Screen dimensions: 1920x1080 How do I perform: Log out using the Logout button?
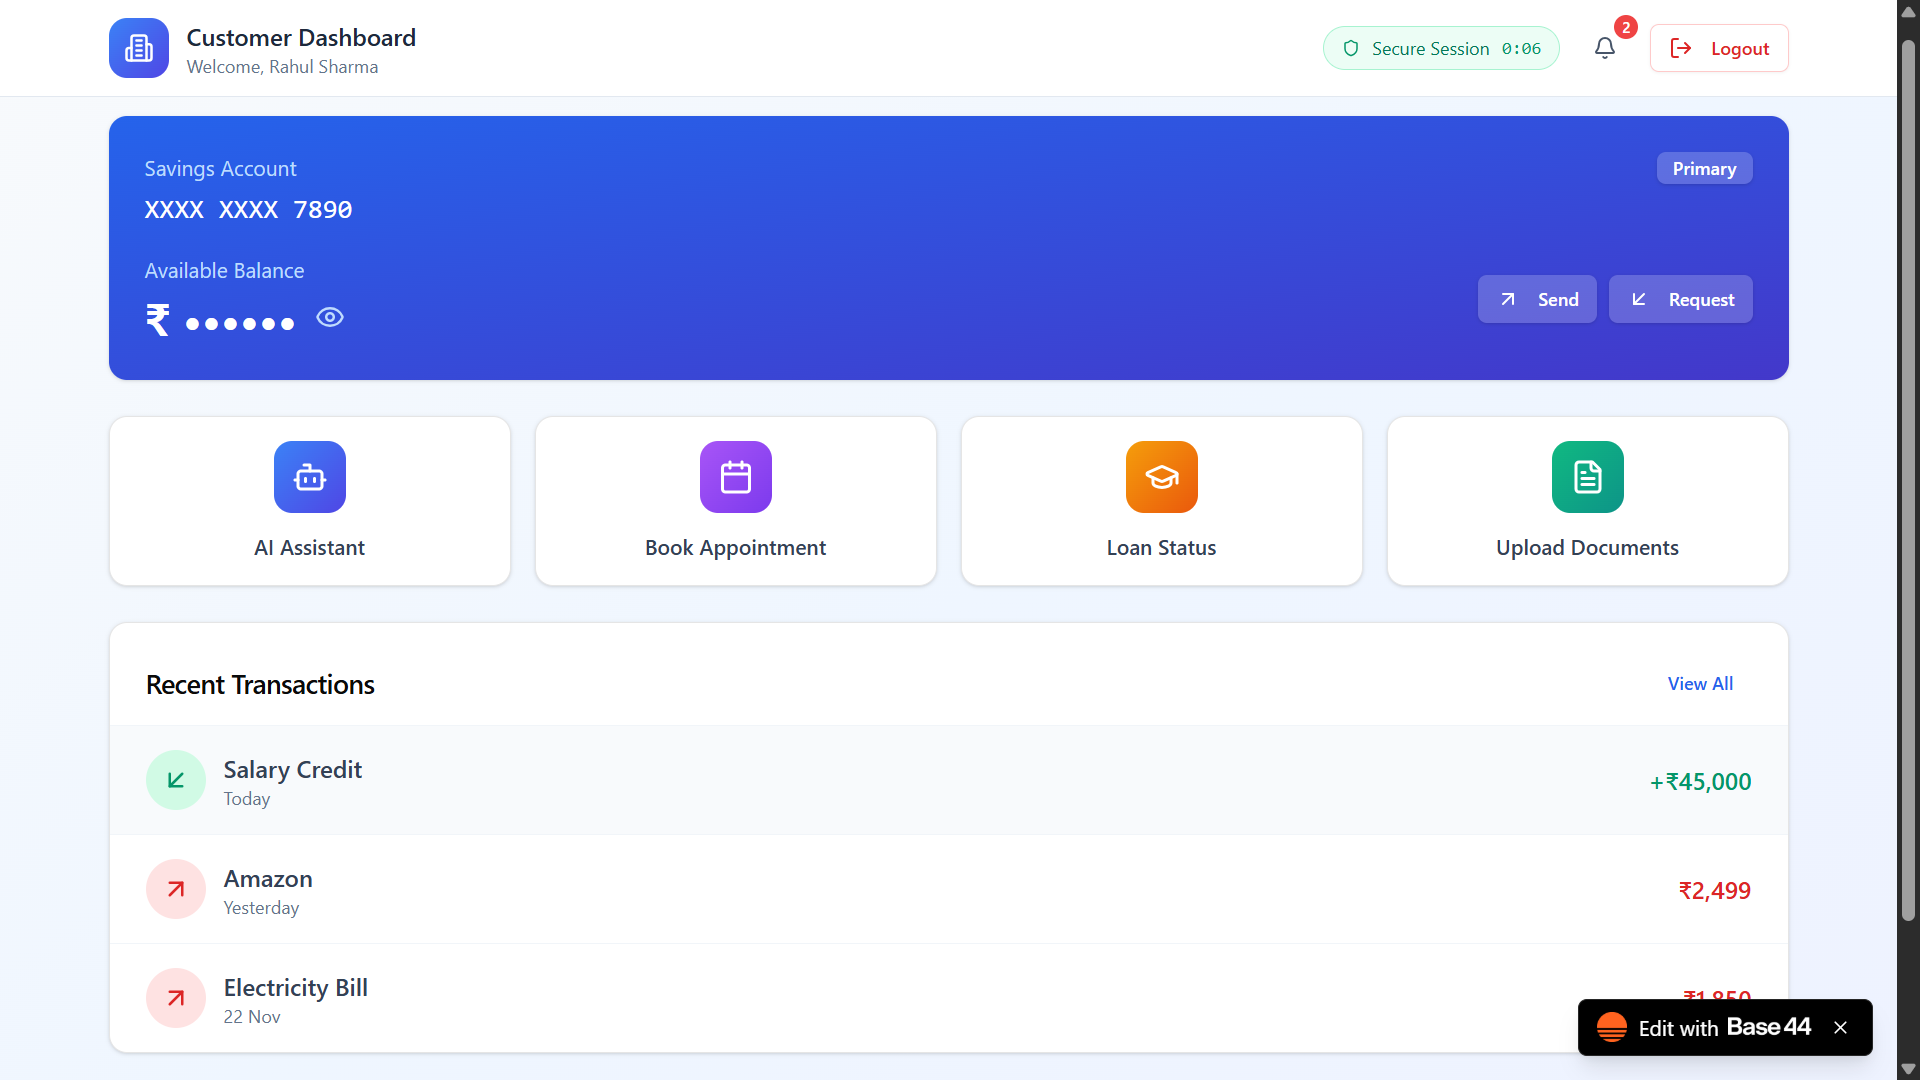(x=1719, y=48)
